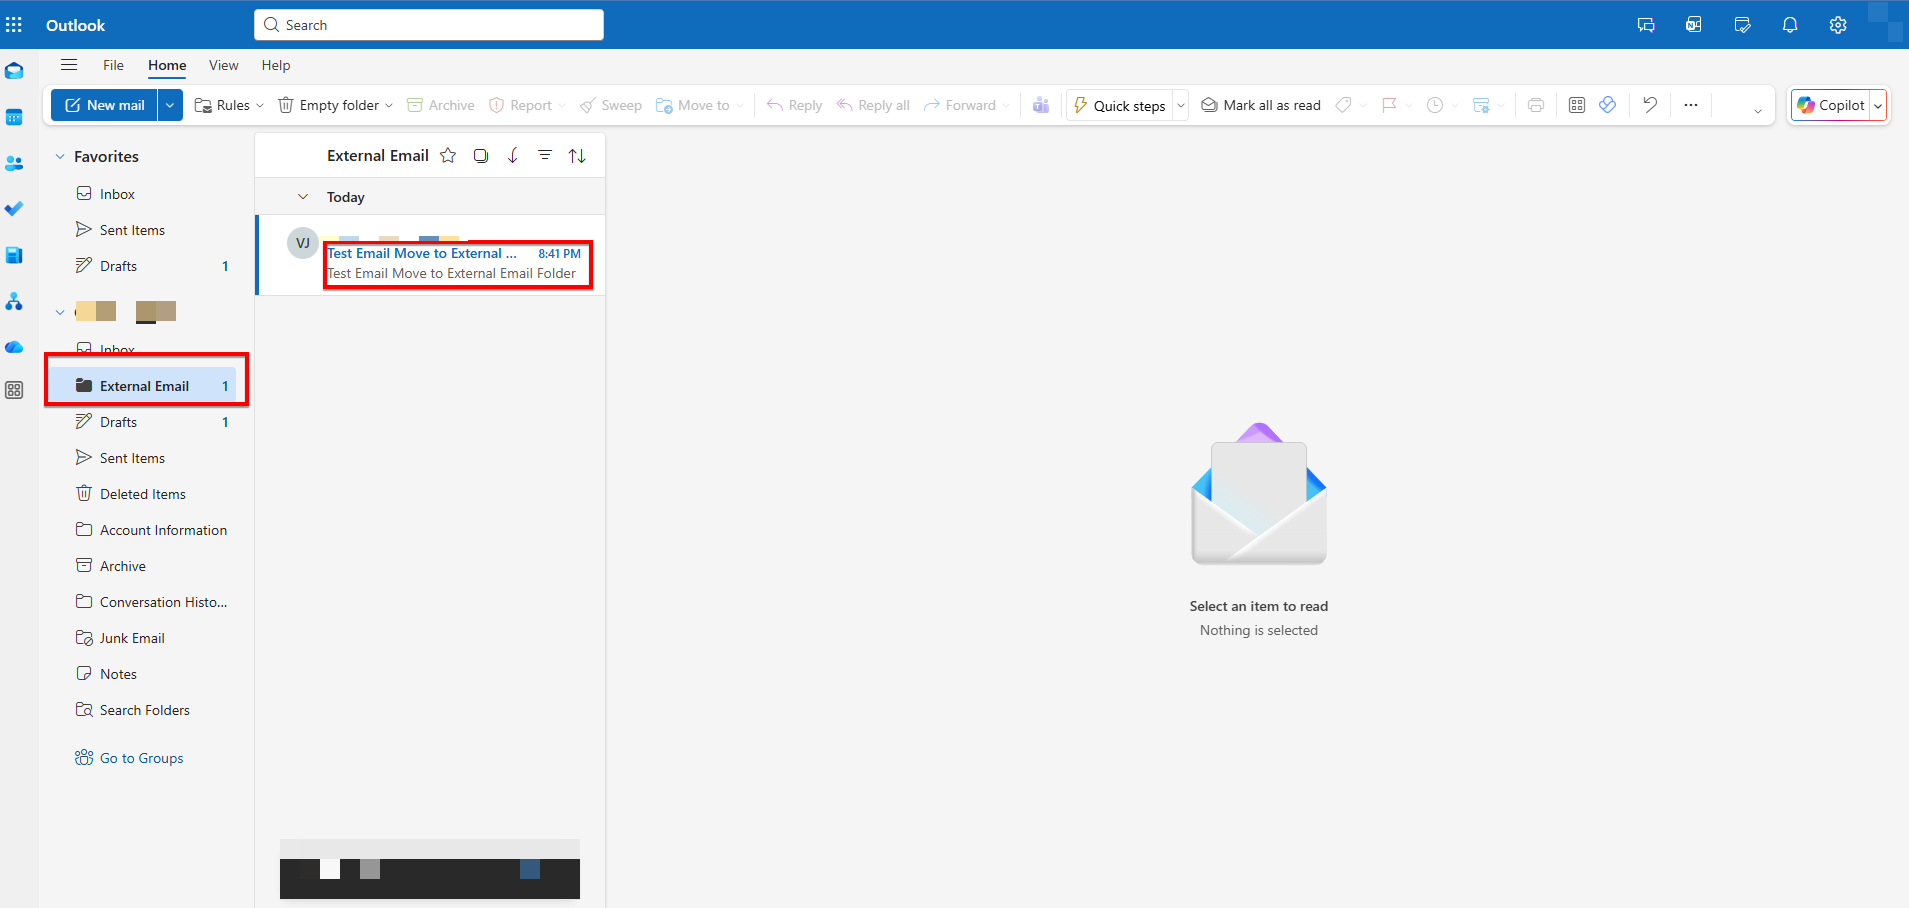Collapse the Today message group
This screenshot has height=908, width=1909.
click(x=302, y=196)
